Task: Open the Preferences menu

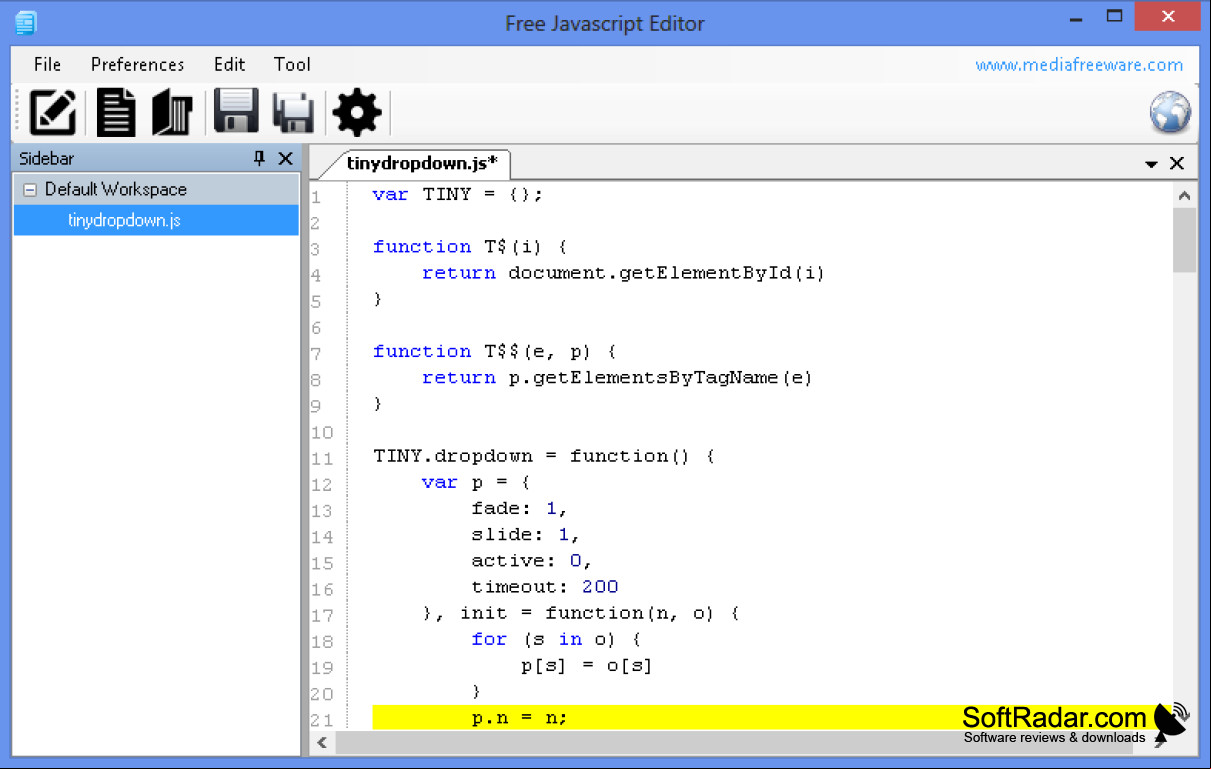Action: click(x=137, y=64)
